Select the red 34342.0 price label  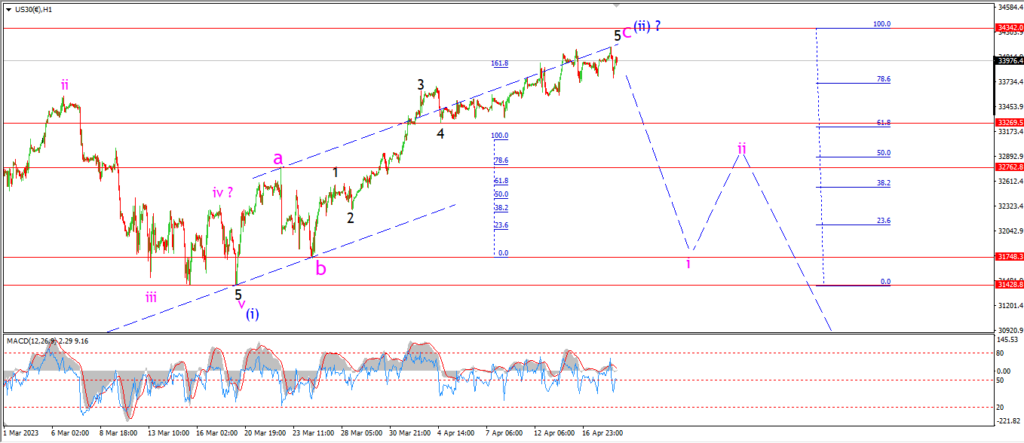click(1009, 28)
